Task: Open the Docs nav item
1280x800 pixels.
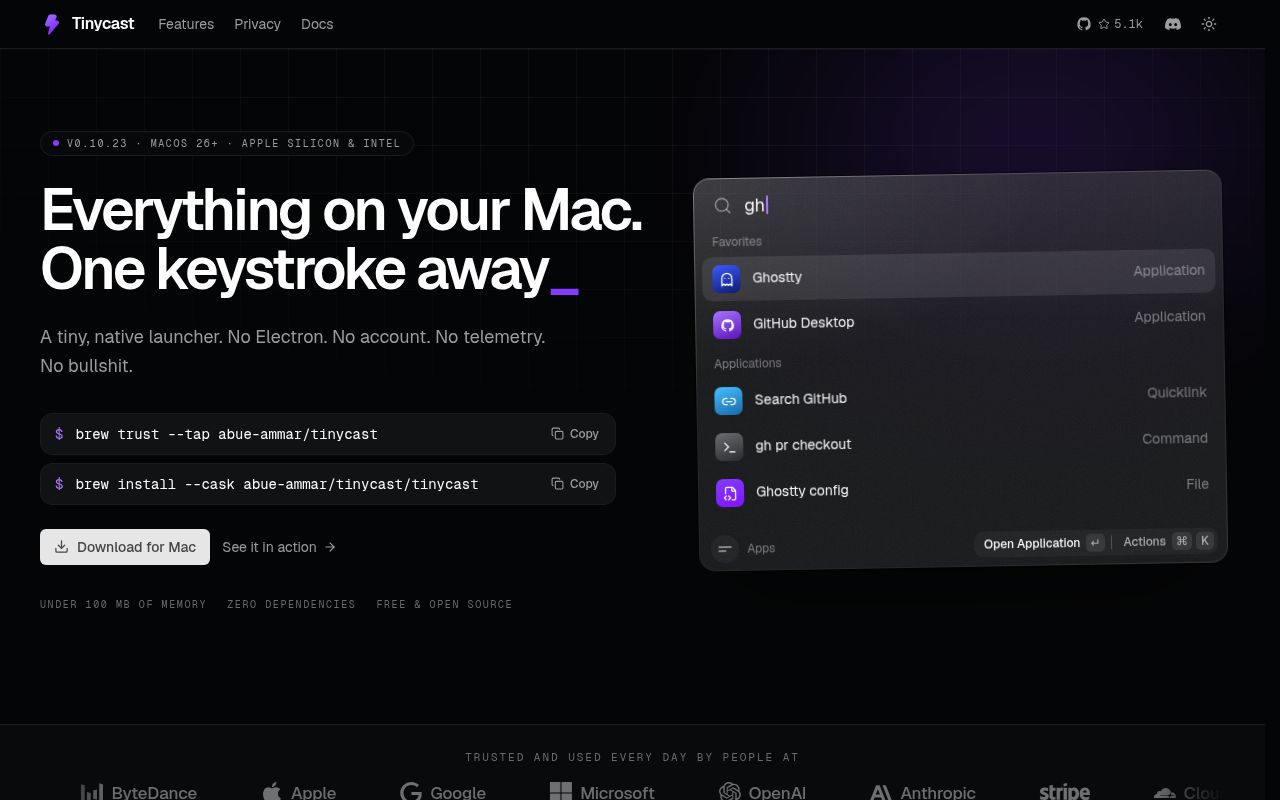Action: (x=317, y=24)
